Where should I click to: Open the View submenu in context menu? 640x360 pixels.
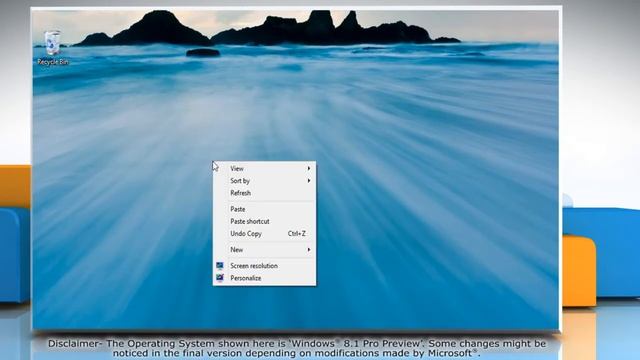tap(264, 169)
